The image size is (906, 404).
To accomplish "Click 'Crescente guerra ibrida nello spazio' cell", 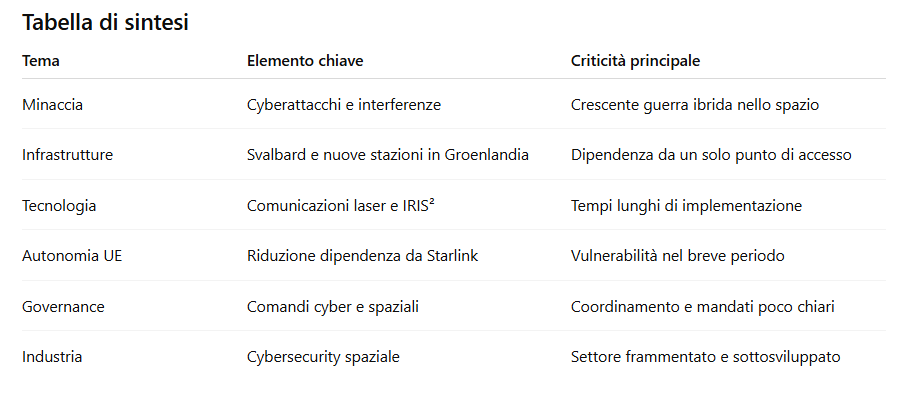I will tap(695, 104).
